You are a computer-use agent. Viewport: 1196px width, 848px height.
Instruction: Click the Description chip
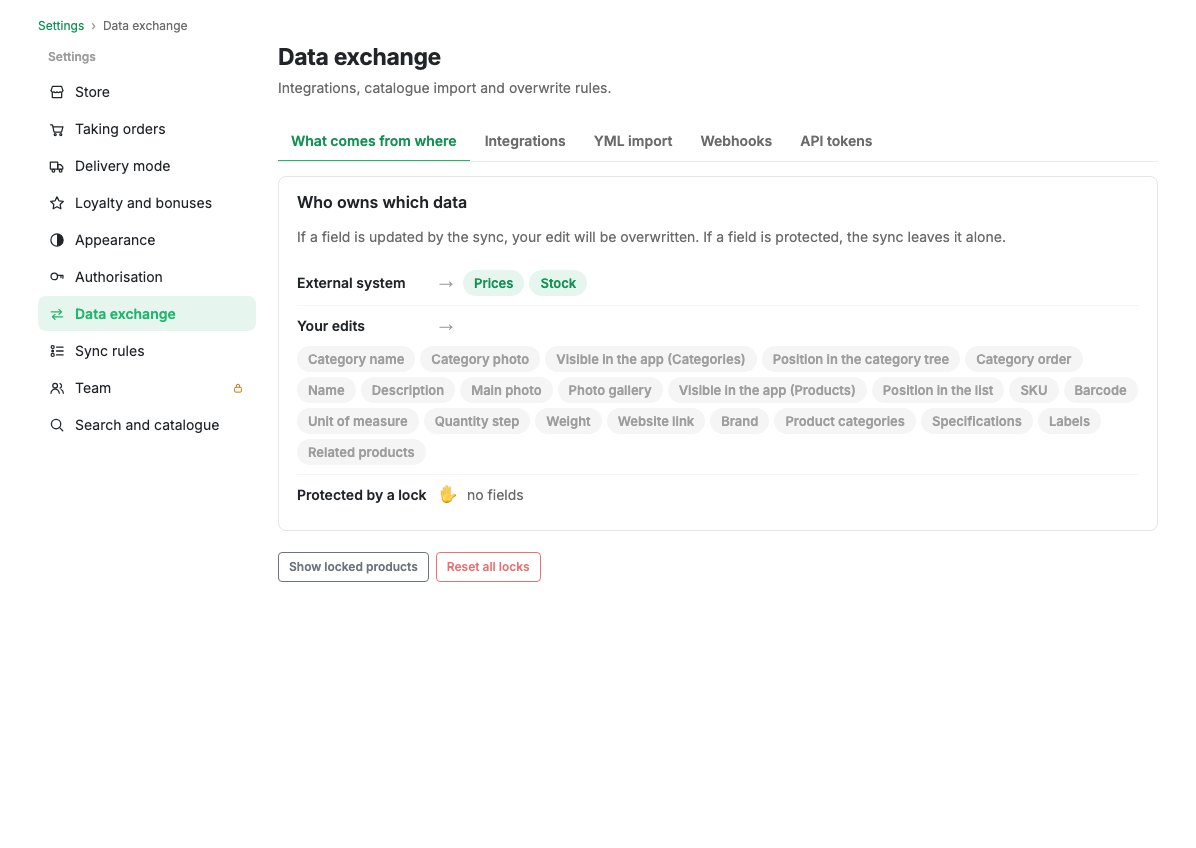point(407,390)
